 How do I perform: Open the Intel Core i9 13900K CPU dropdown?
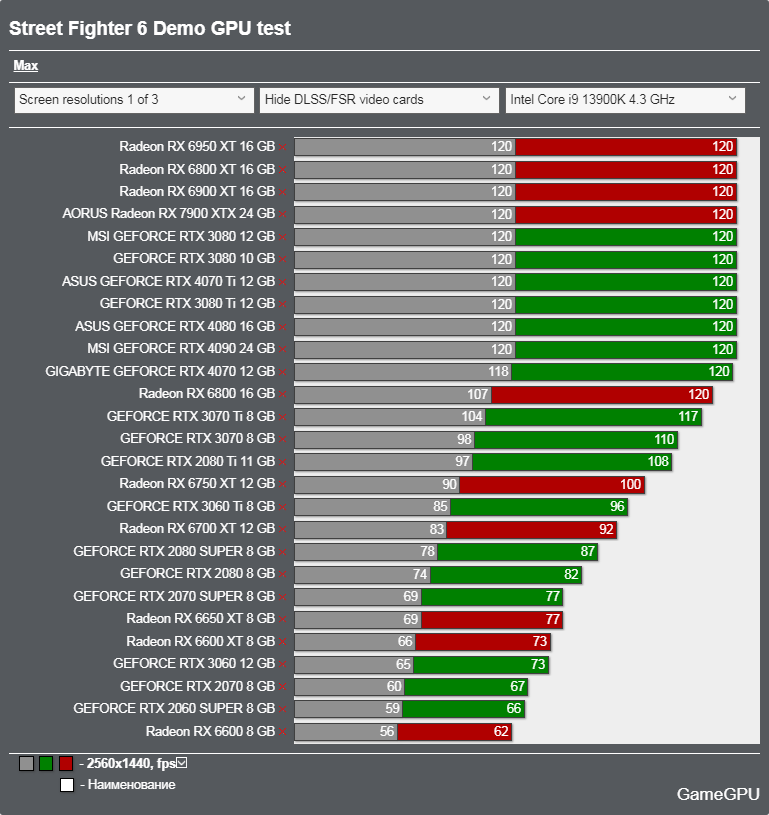point(625,100)
